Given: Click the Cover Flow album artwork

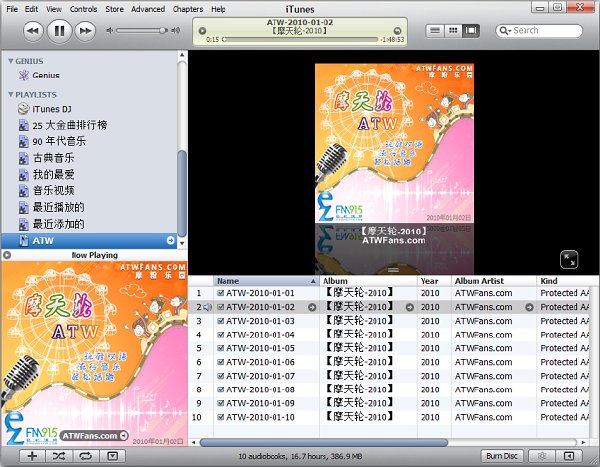Looking at the screenshot, I should 394,143.
